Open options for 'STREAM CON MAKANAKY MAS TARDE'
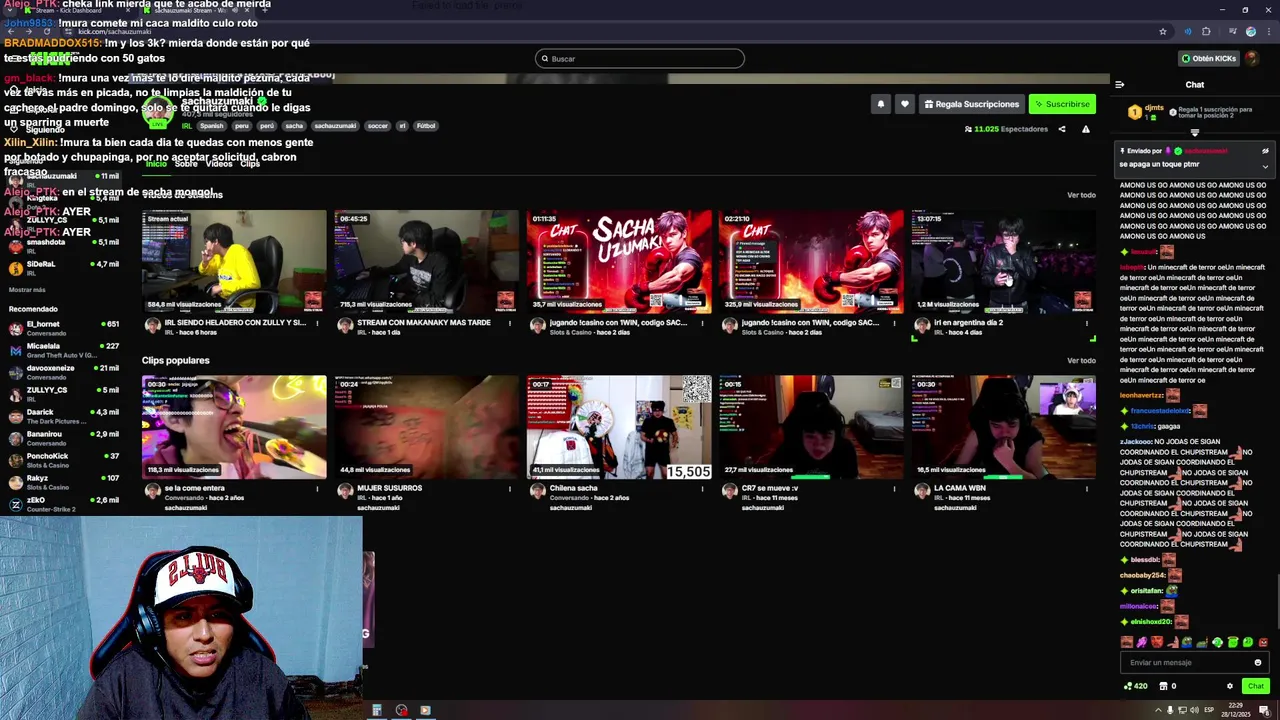 tap(509, 323)
